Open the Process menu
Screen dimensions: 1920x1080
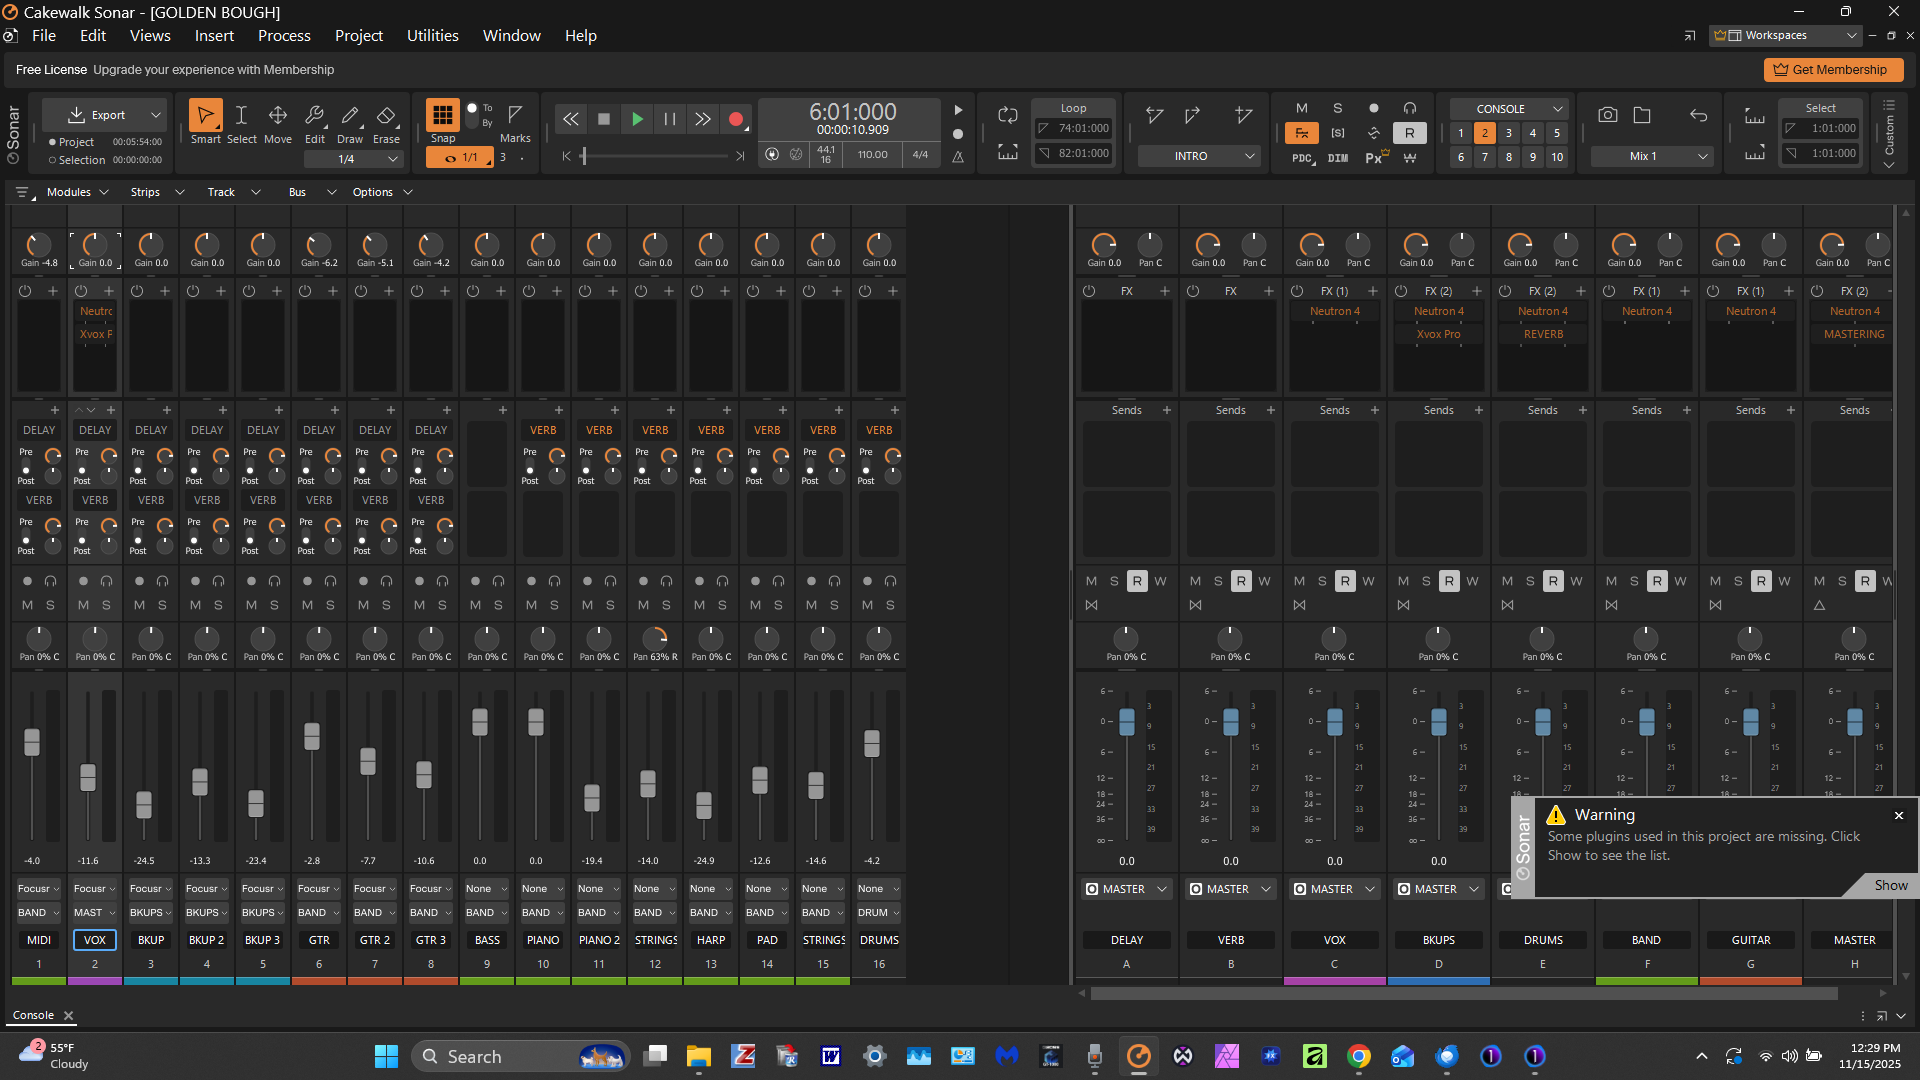pyautogui.click(x=284, y=36)
